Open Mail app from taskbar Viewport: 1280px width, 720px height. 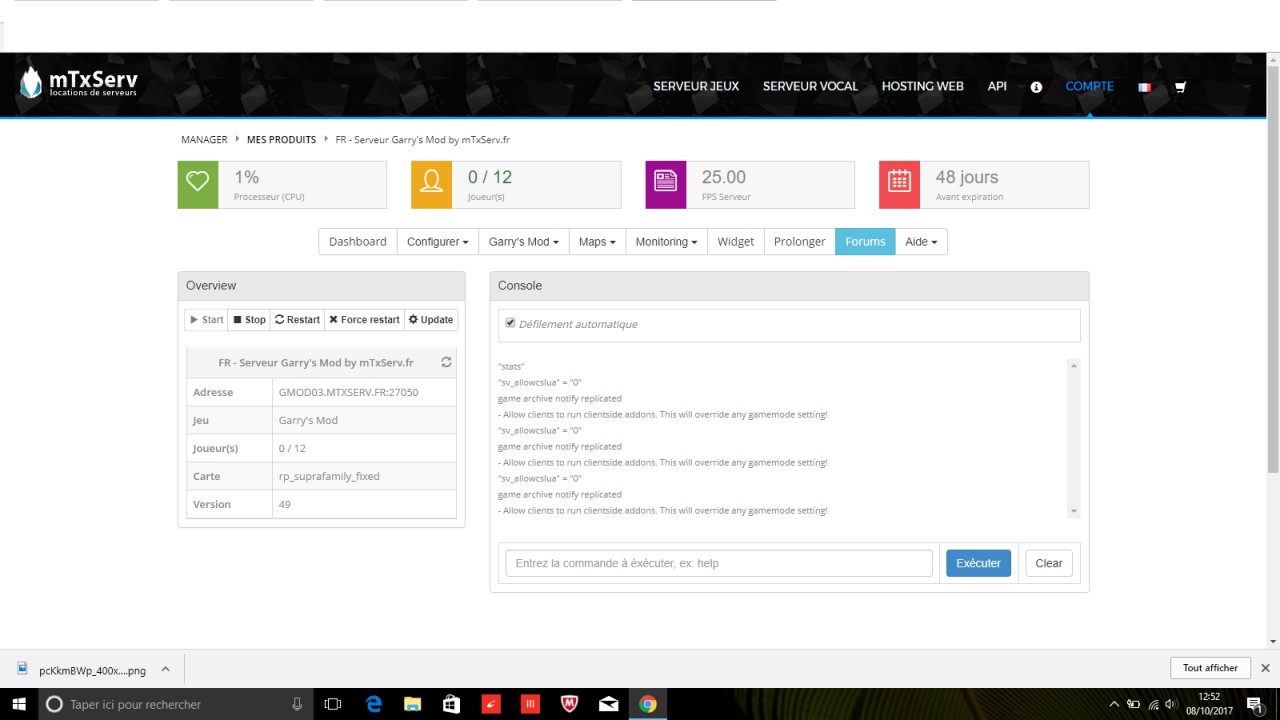coord(608,704)
